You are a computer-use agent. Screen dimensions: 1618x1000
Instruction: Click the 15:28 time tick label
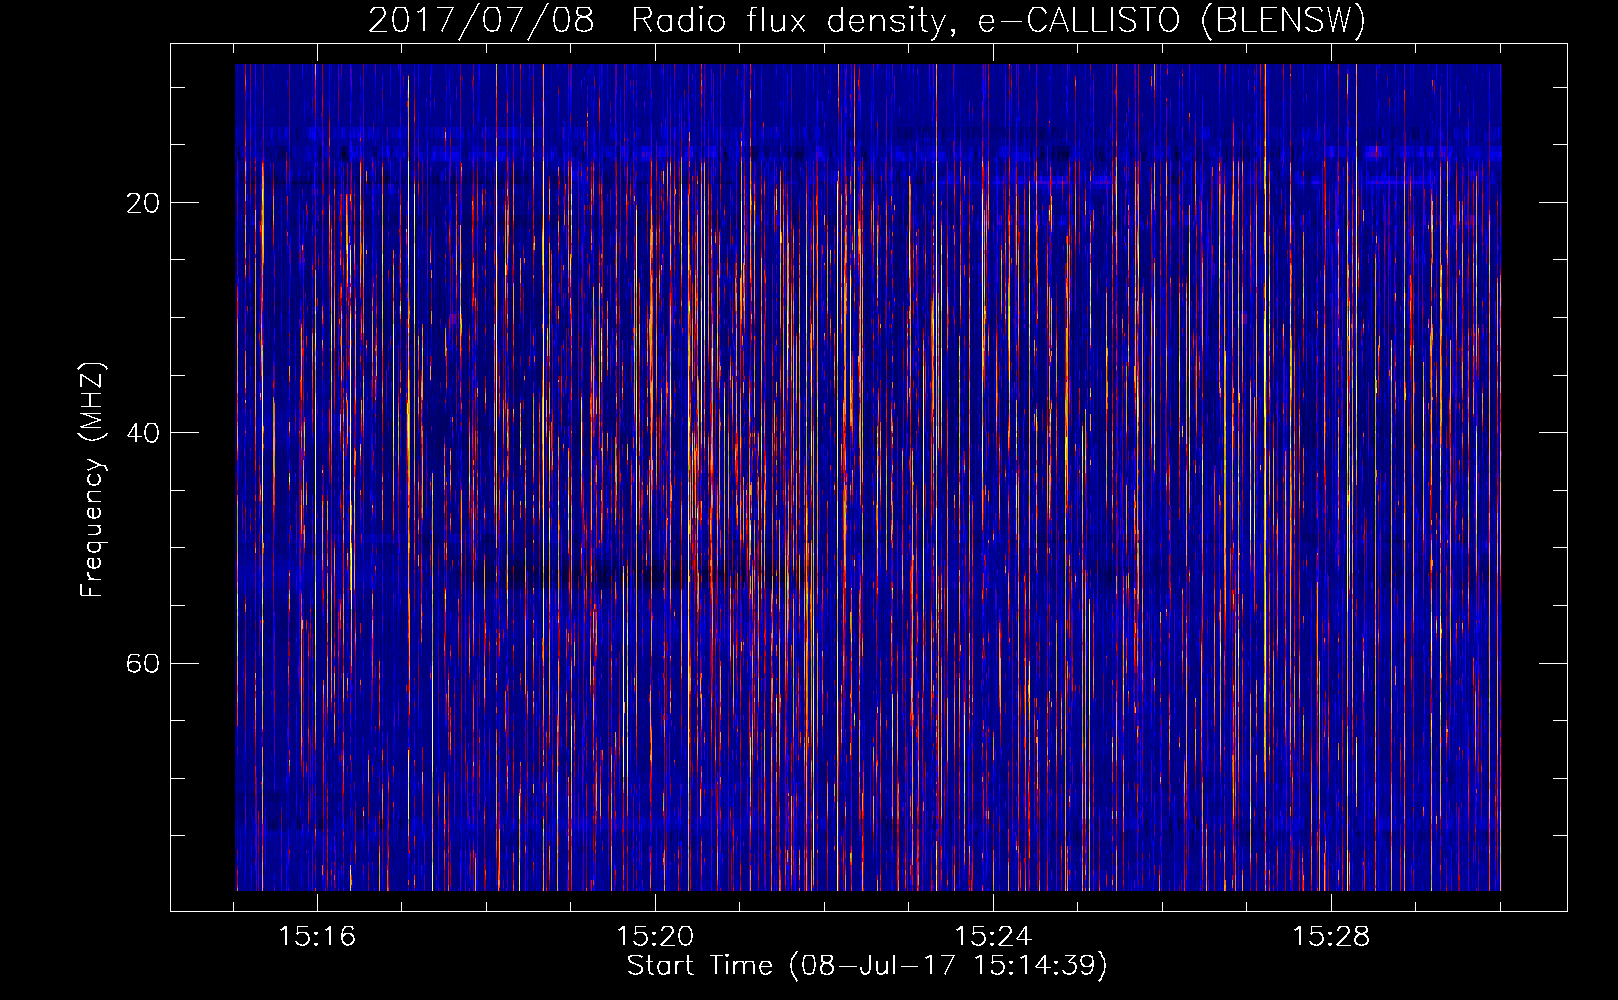(1331, 937)
